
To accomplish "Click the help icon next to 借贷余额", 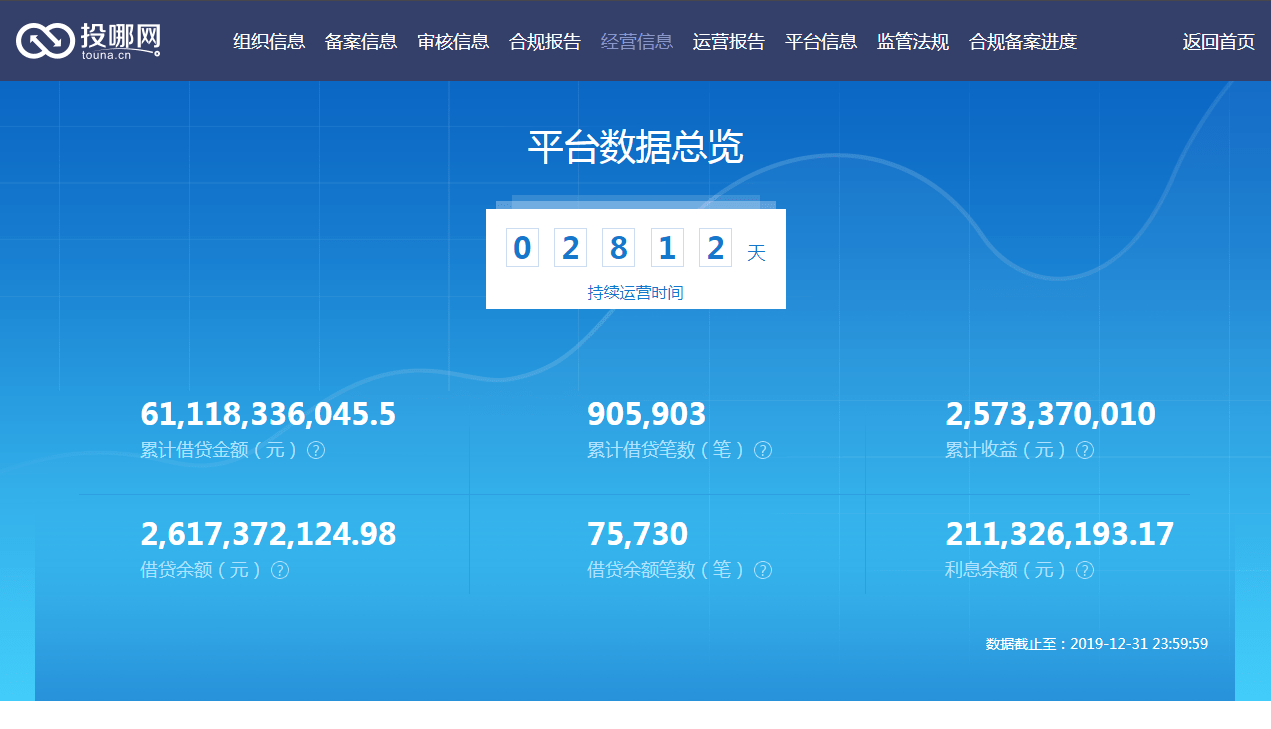I will [x=281, y=571].
